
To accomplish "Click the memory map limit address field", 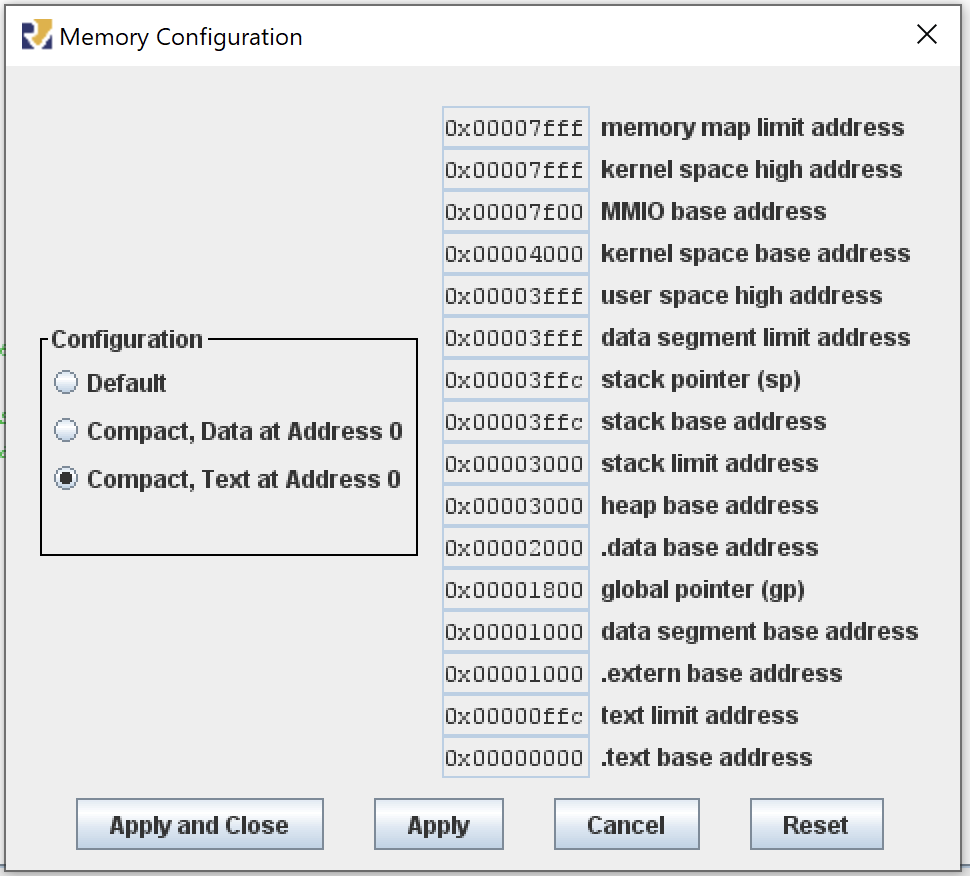I will point(515,127).
